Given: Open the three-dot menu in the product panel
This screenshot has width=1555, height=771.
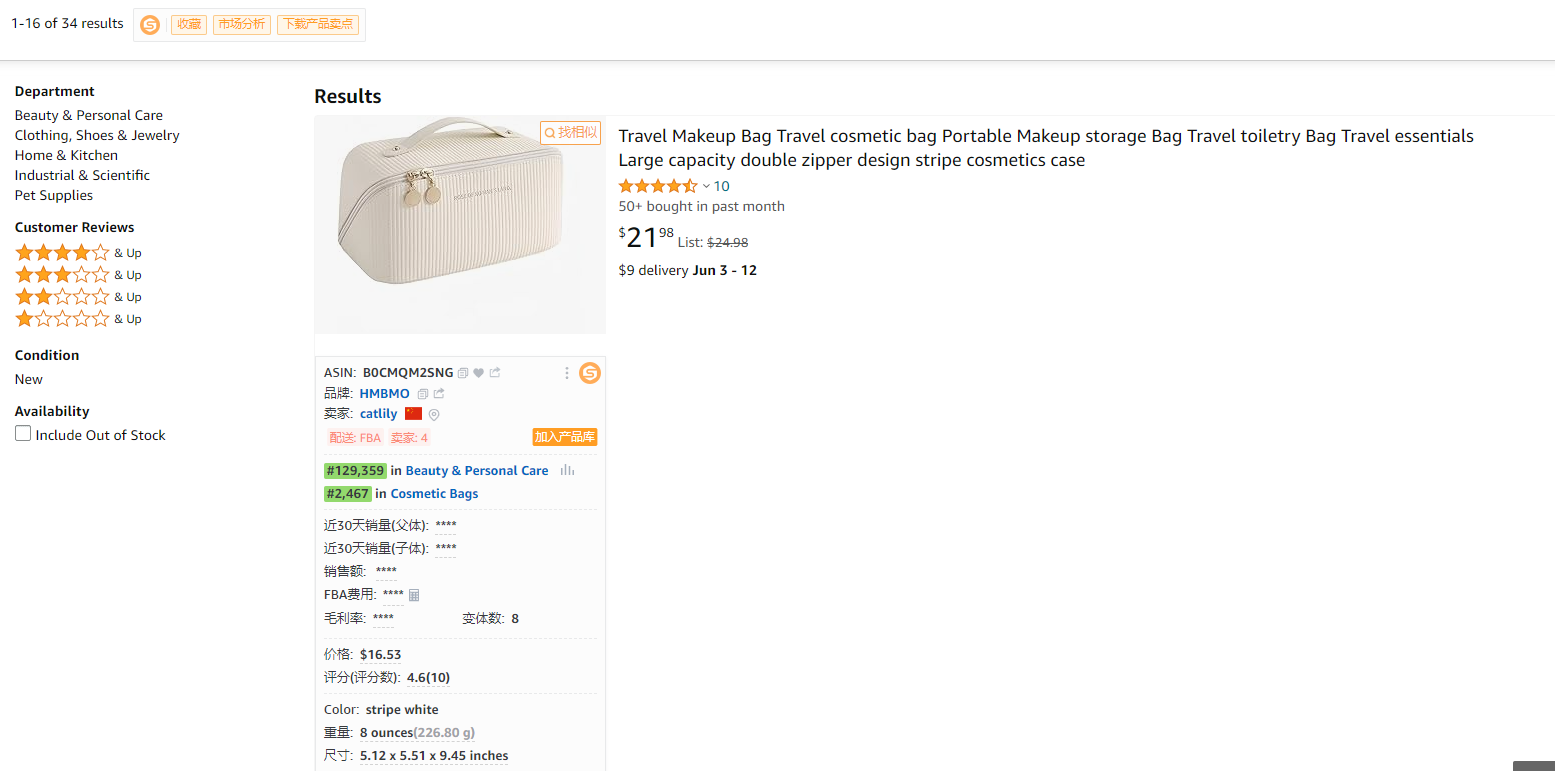Looking at the screenshot, I should click(567, 373).
